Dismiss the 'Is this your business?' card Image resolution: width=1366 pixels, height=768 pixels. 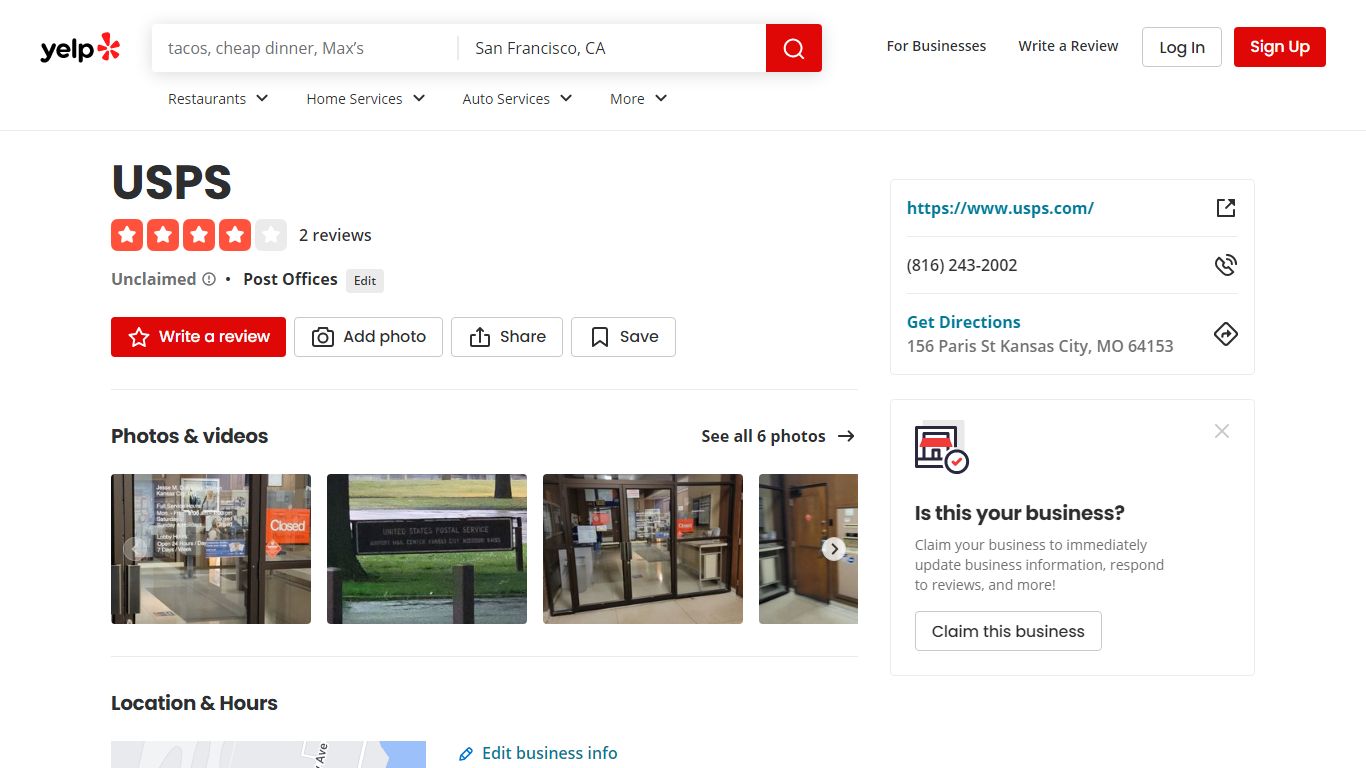(1222, 431)
